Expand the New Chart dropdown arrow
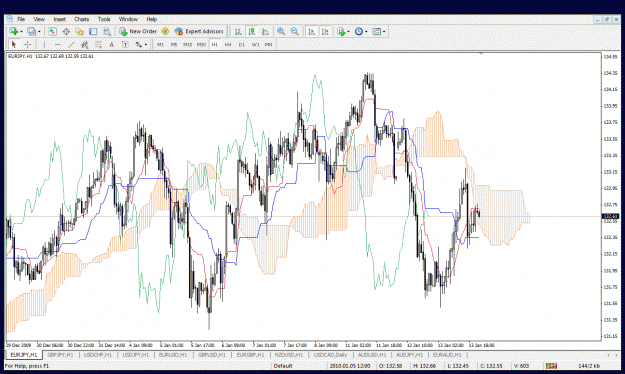The width and height of the screenshot is (625, 374). tap(21, 31)
